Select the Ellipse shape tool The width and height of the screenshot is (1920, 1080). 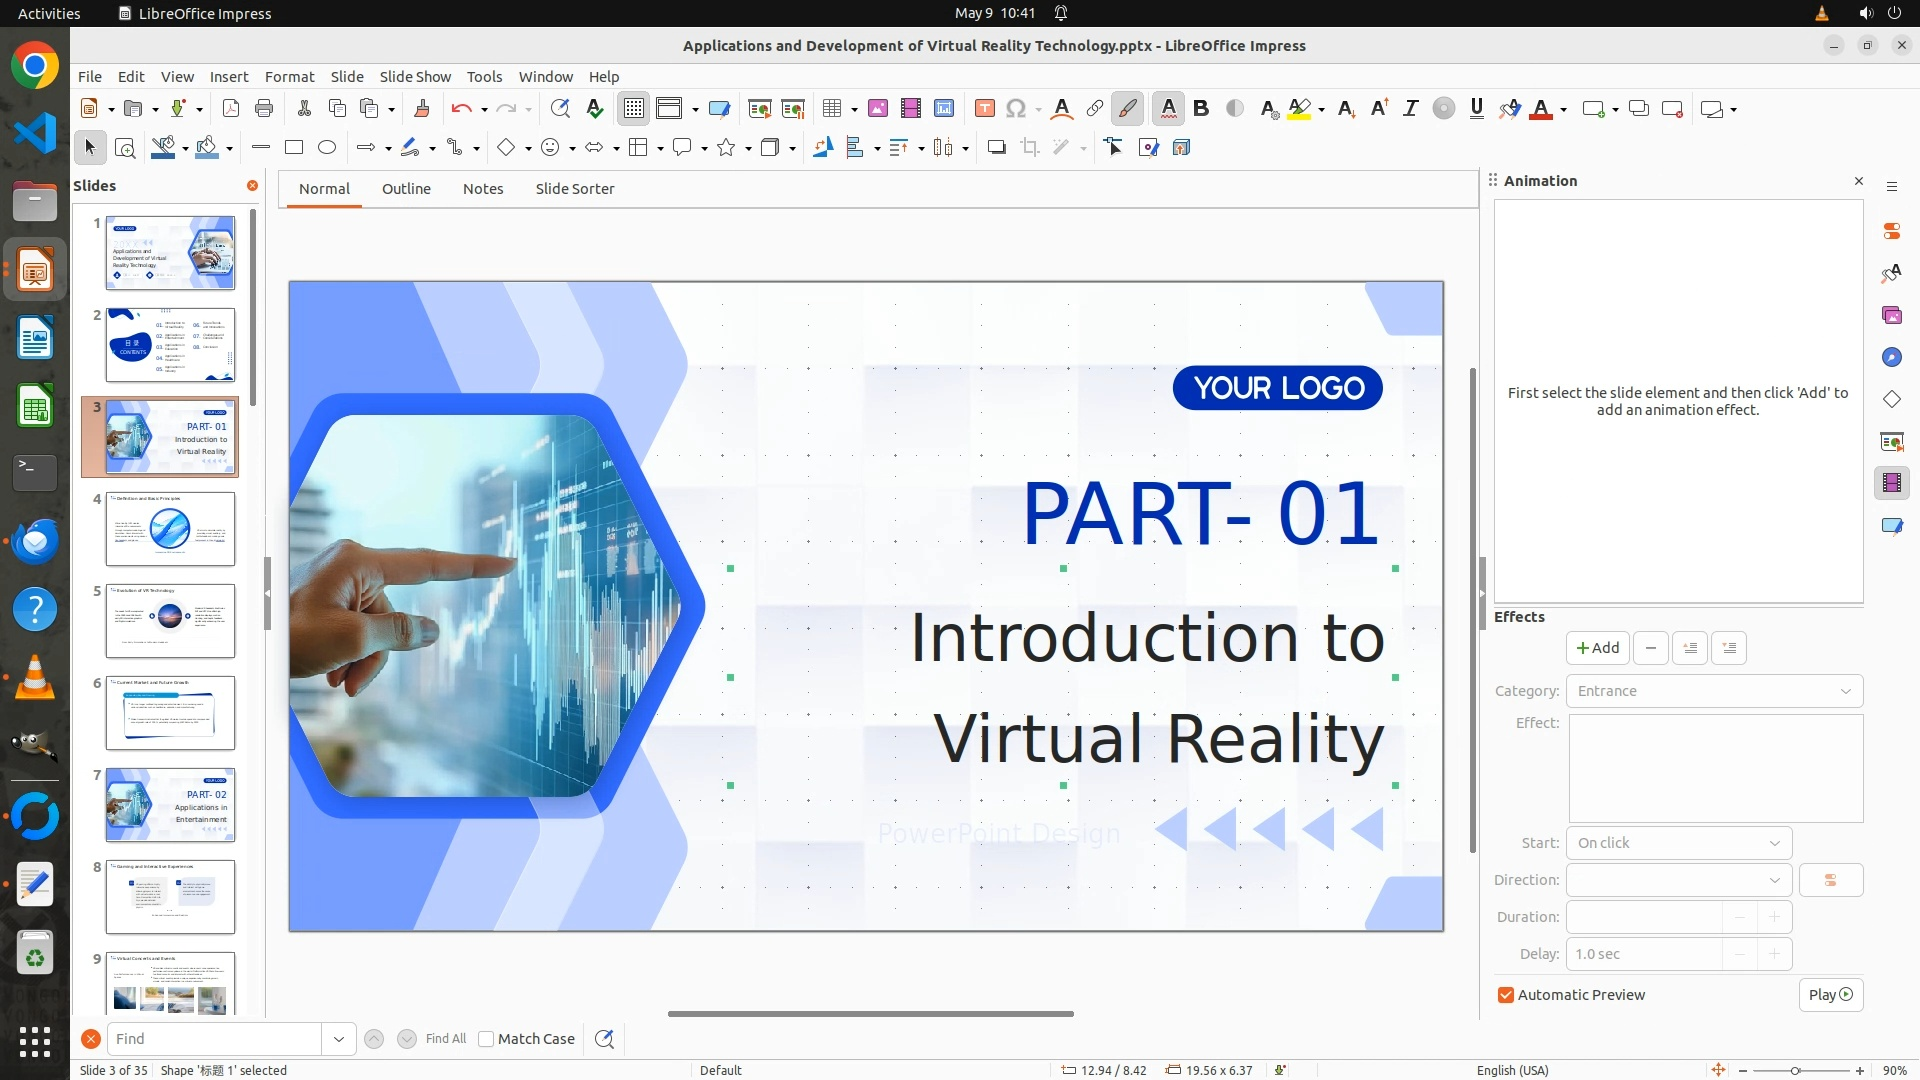pyautogui.click(x=327, y=148)
